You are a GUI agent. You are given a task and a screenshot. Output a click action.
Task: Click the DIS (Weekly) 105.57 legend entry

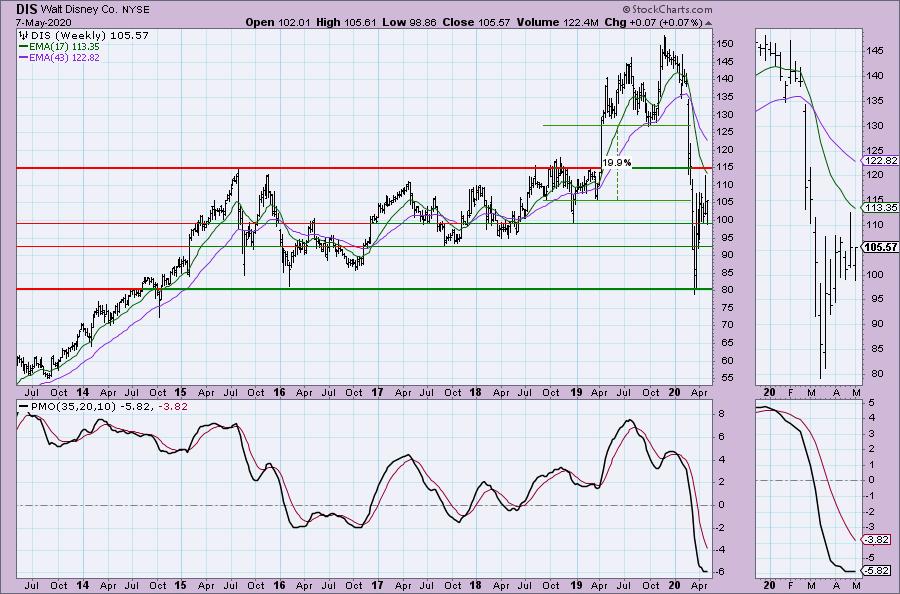click(x=90, y=35)
